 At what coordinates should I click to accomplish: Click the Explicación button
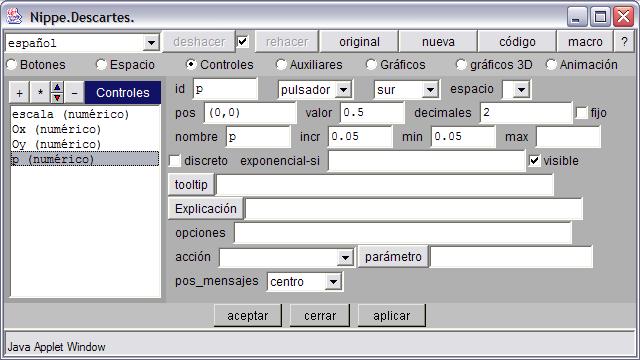click(206, 209)
